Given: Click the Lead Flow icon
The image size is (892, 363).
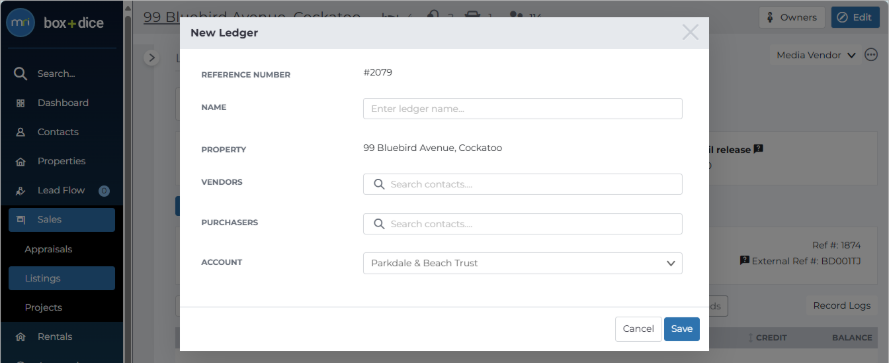Looking at the screenshot, I should [x=20, y=191].
